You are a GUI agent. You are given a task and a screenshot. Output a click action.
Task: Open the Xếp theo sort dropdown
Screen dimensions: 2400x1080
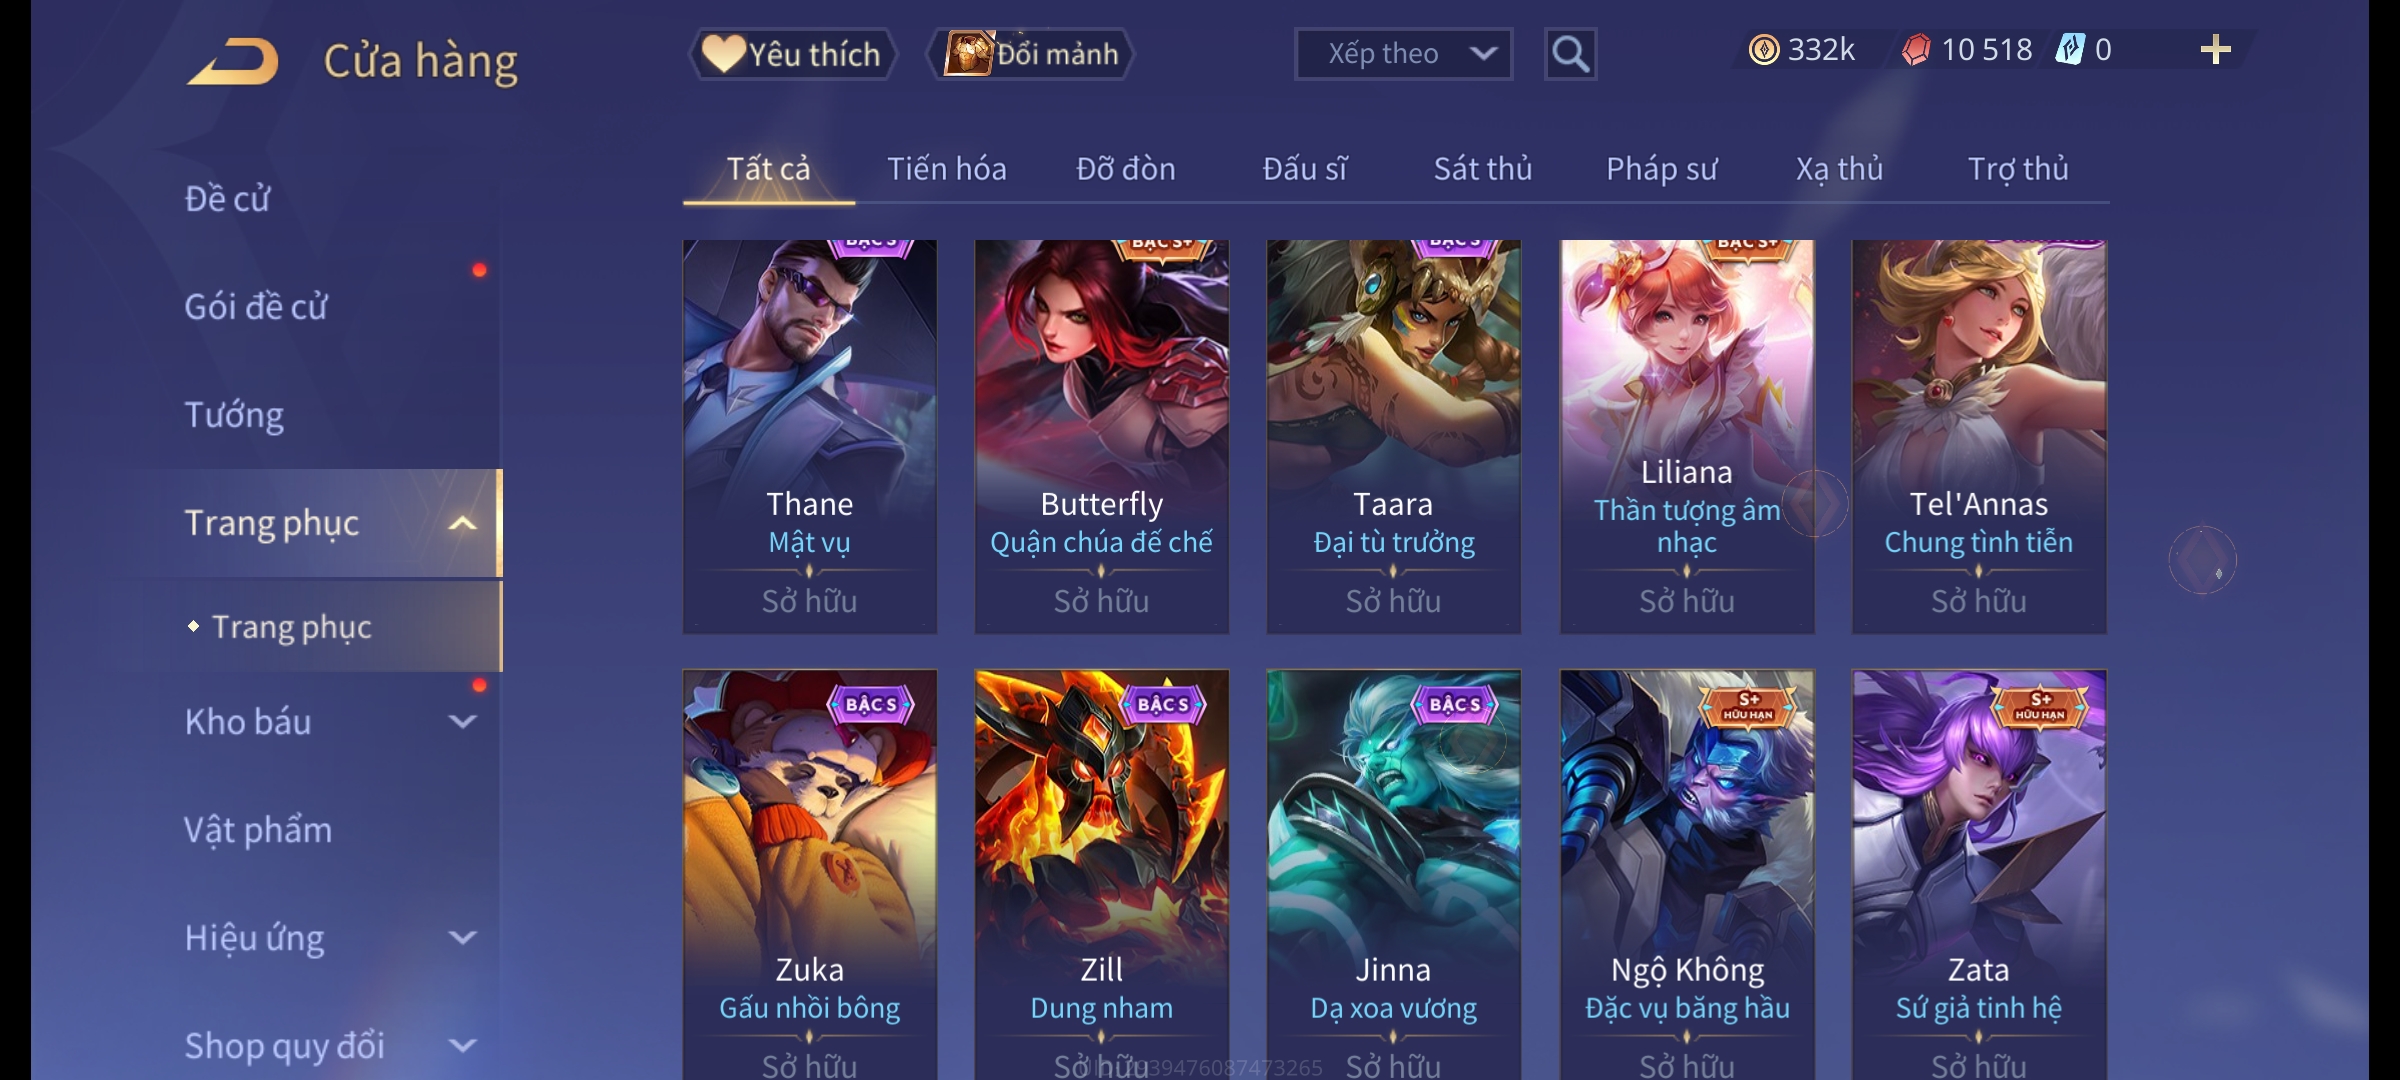[x=1403, y=54]
